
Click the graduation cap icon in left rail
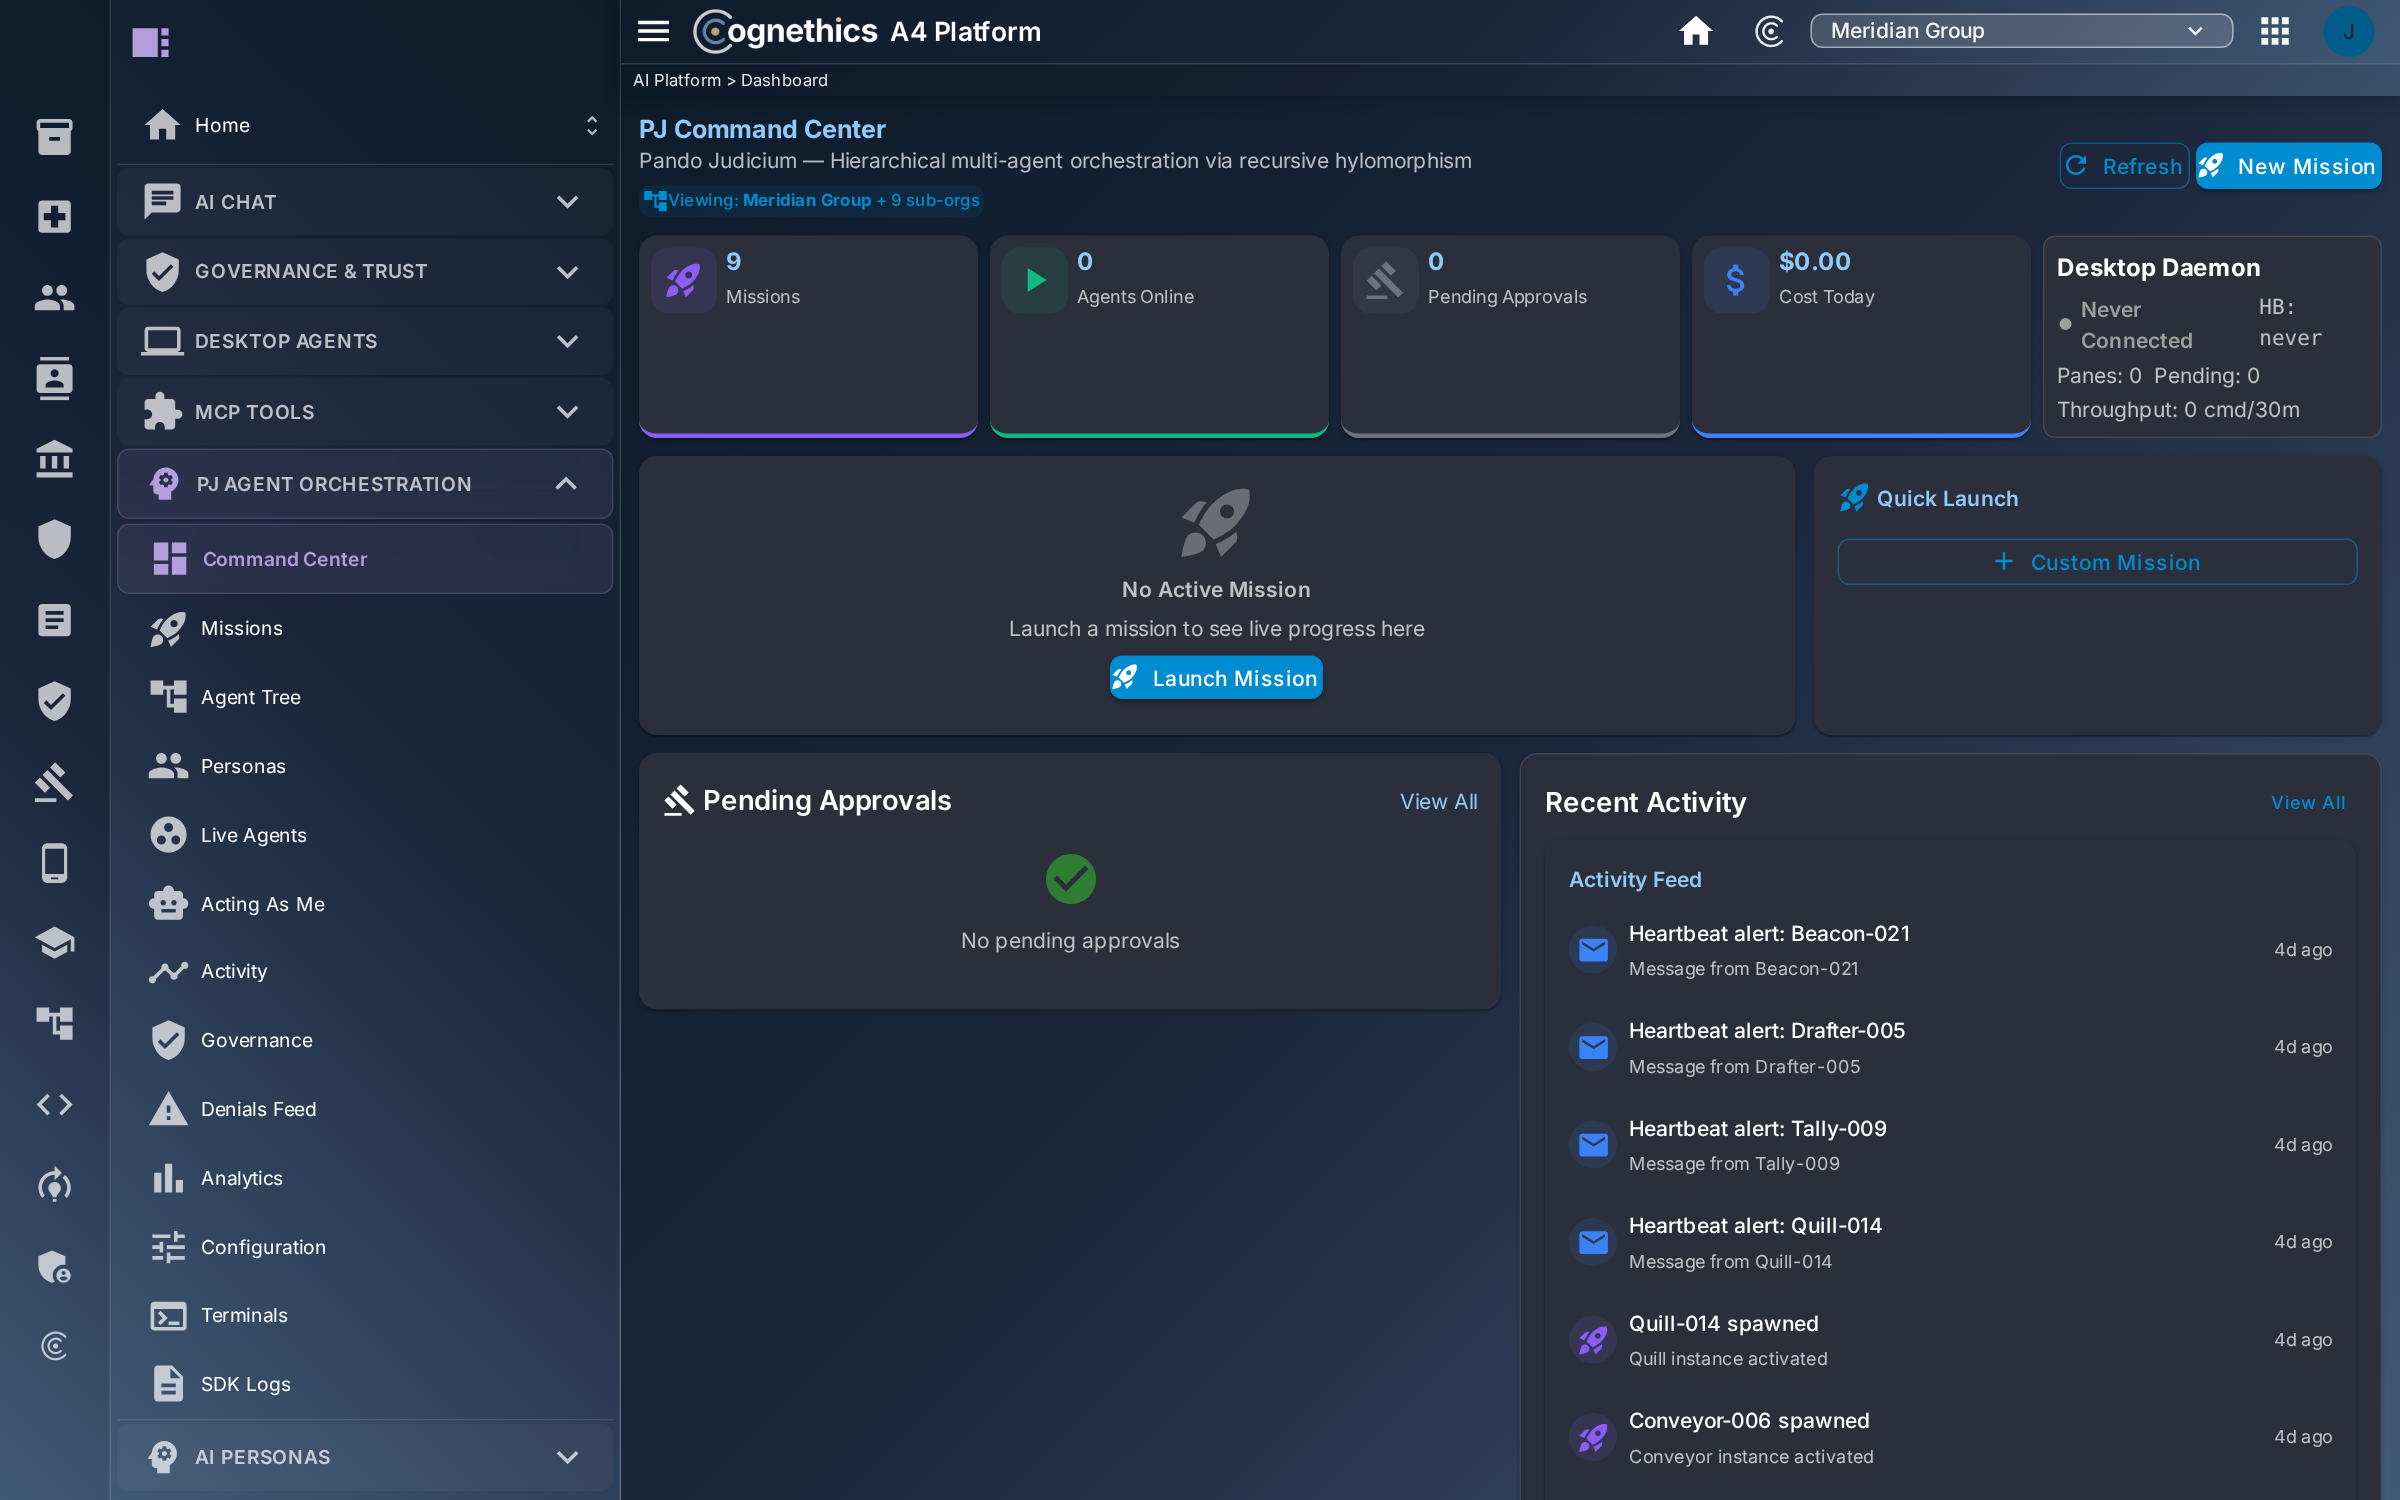(54, 943)
